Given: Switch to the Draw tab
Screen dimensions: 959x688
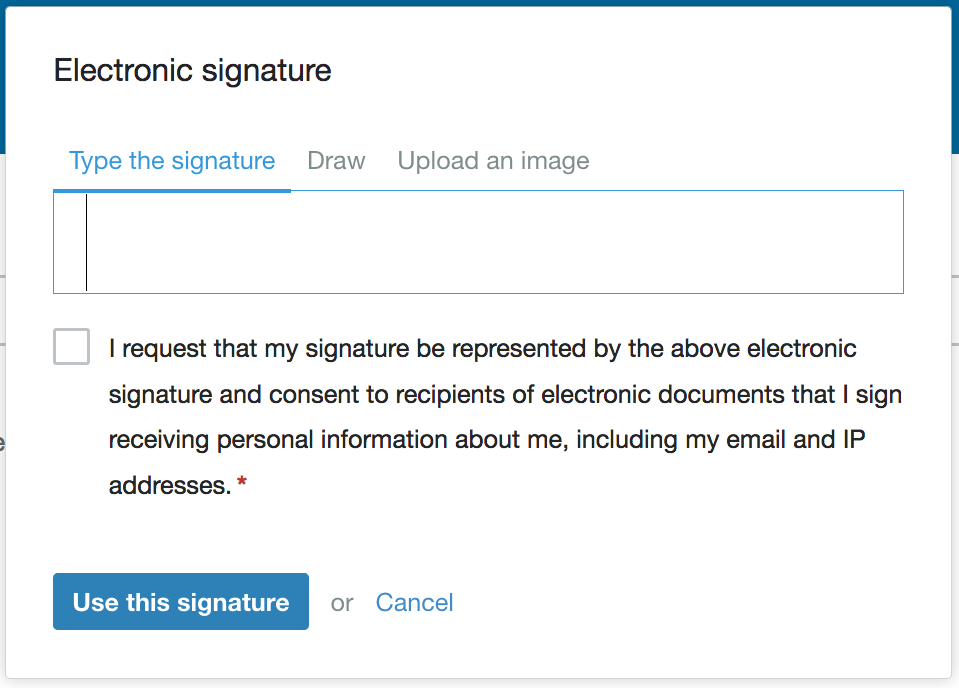Looking at the screenshot, I should tap(336, 160).
